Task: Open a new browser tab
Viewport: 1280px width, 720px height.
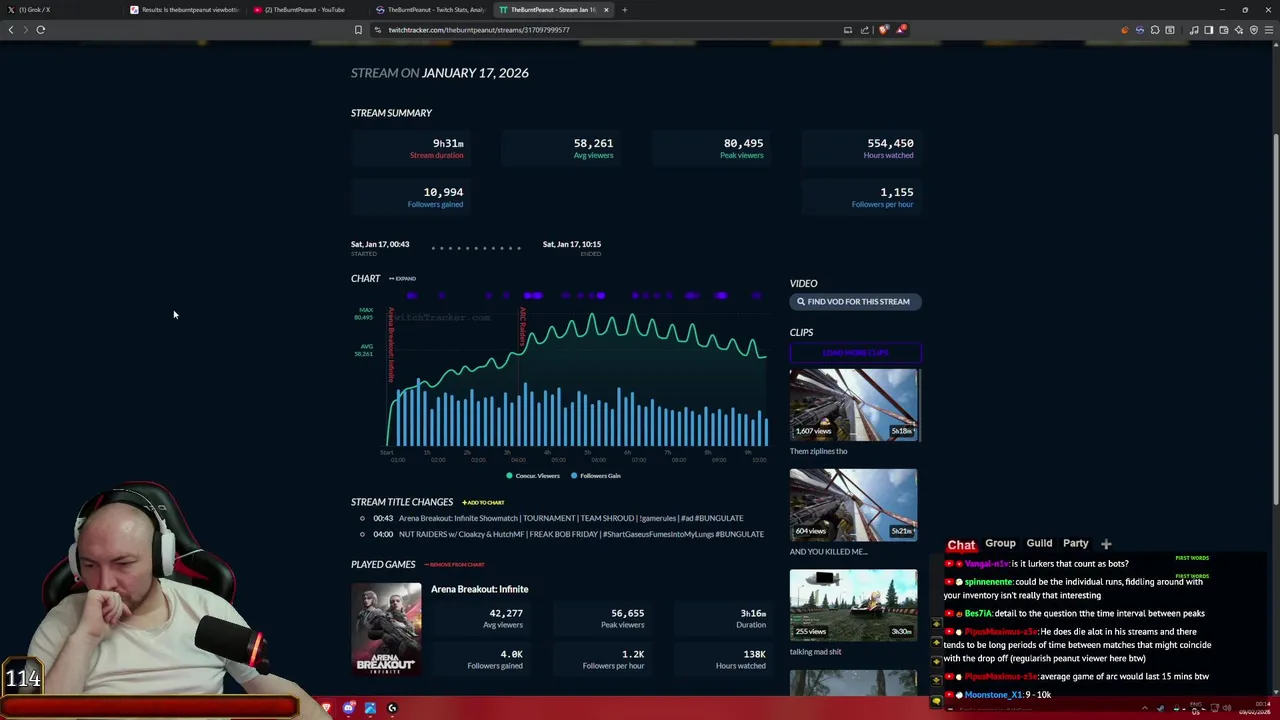Action: pyautogui.click(x=624, y=10)
